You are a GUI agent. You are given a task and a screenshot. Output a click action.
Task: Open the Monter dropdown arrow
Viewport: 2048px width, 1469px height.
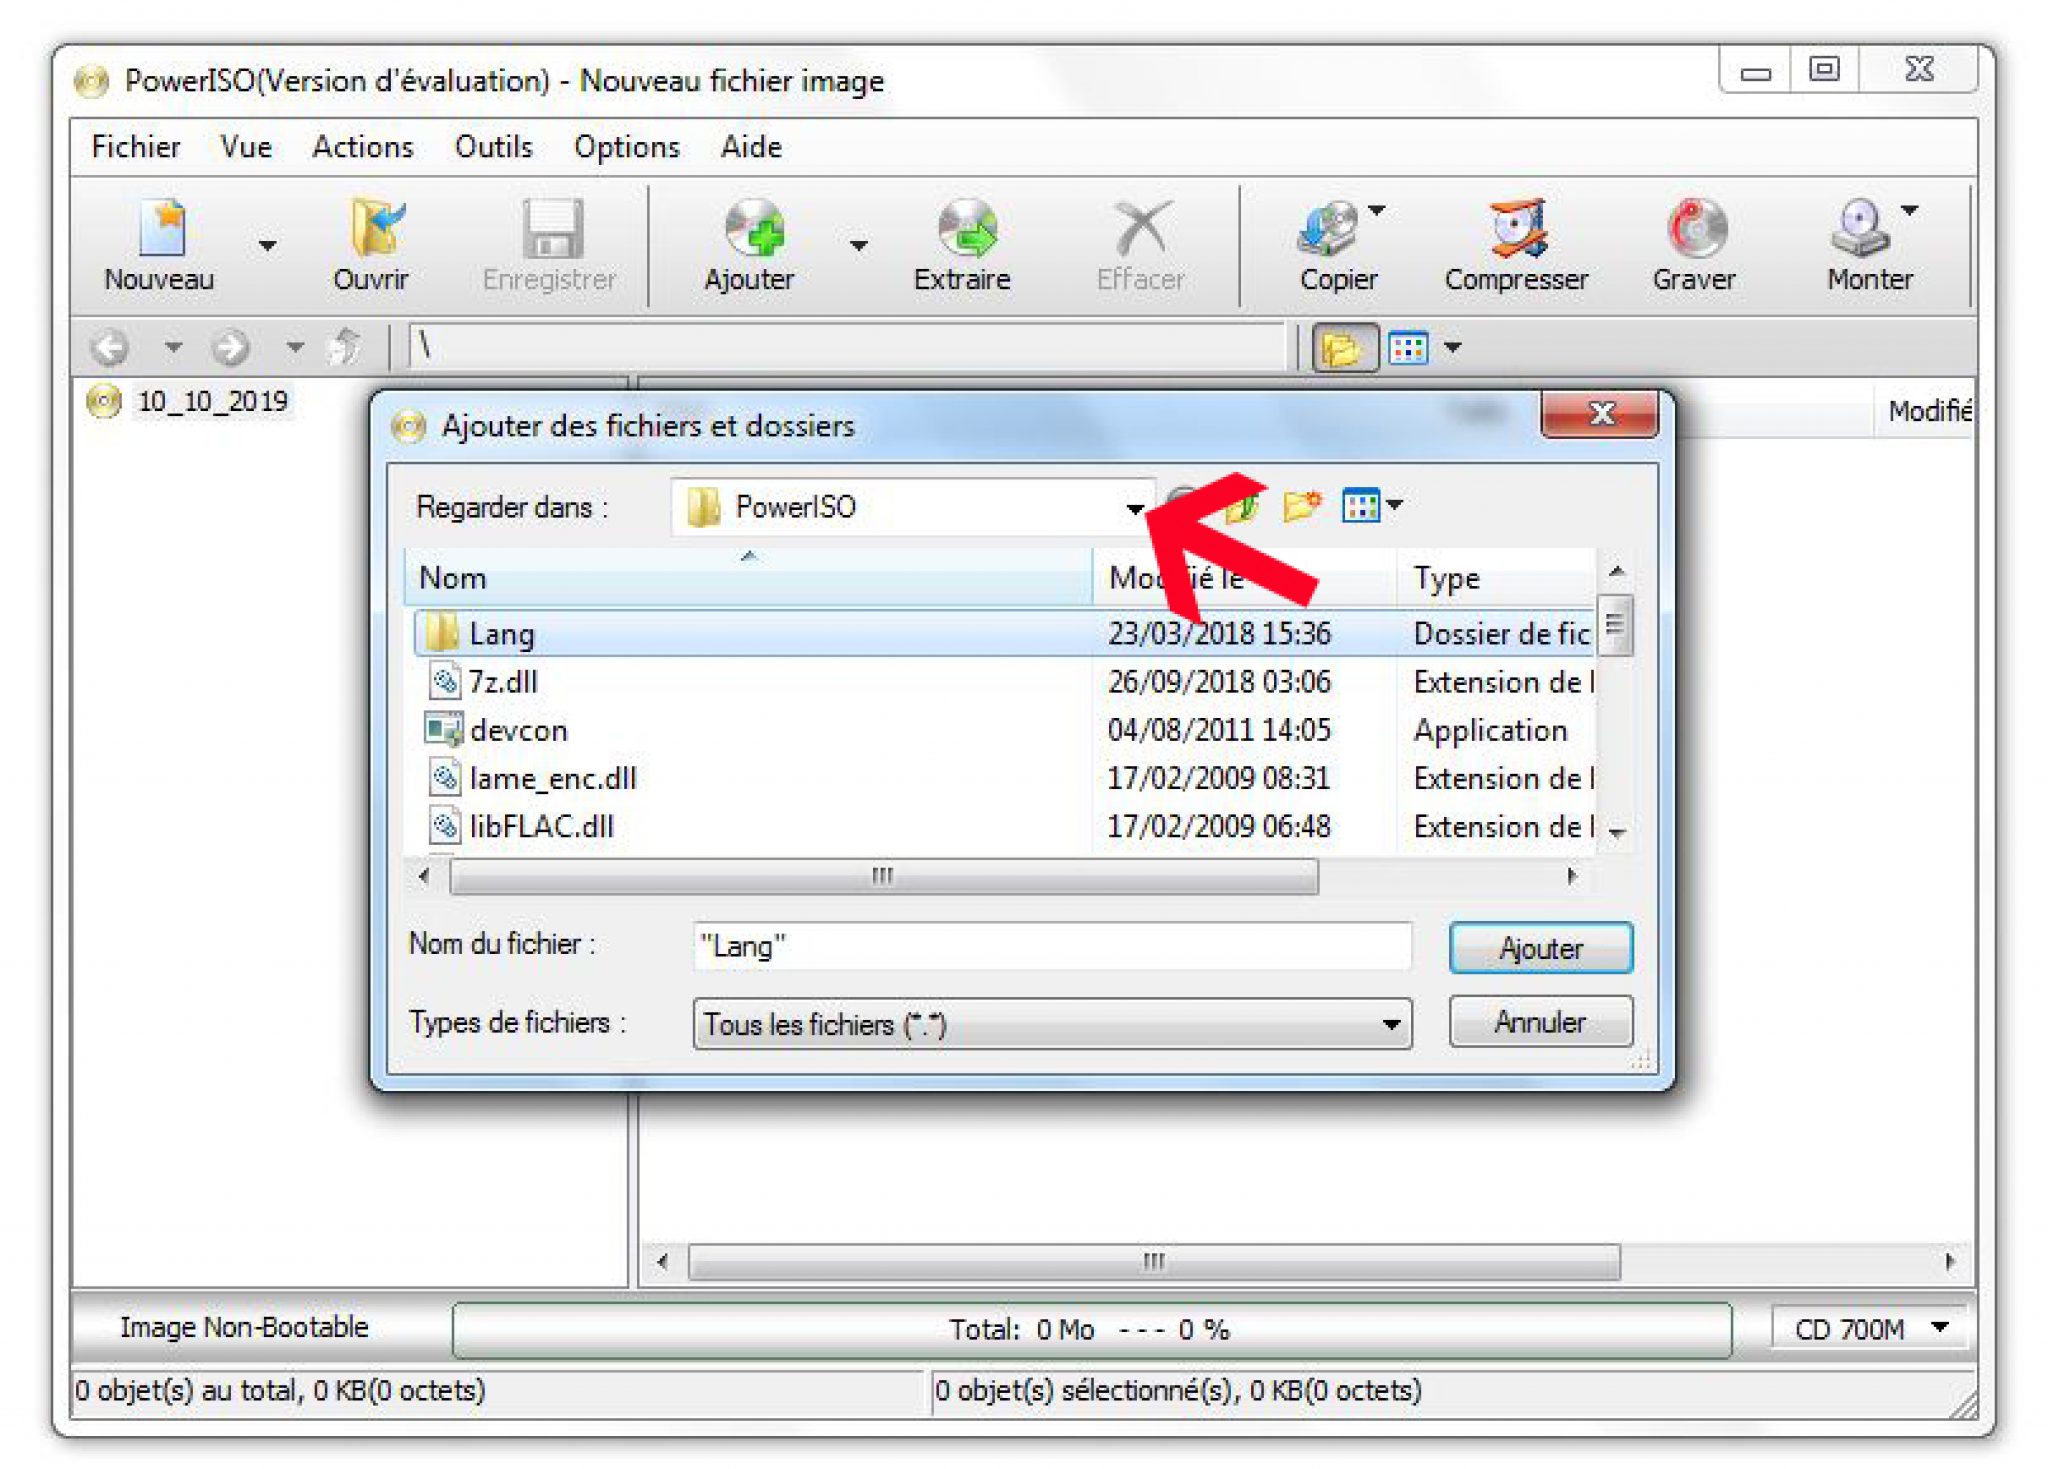[x=1910, y=211]
